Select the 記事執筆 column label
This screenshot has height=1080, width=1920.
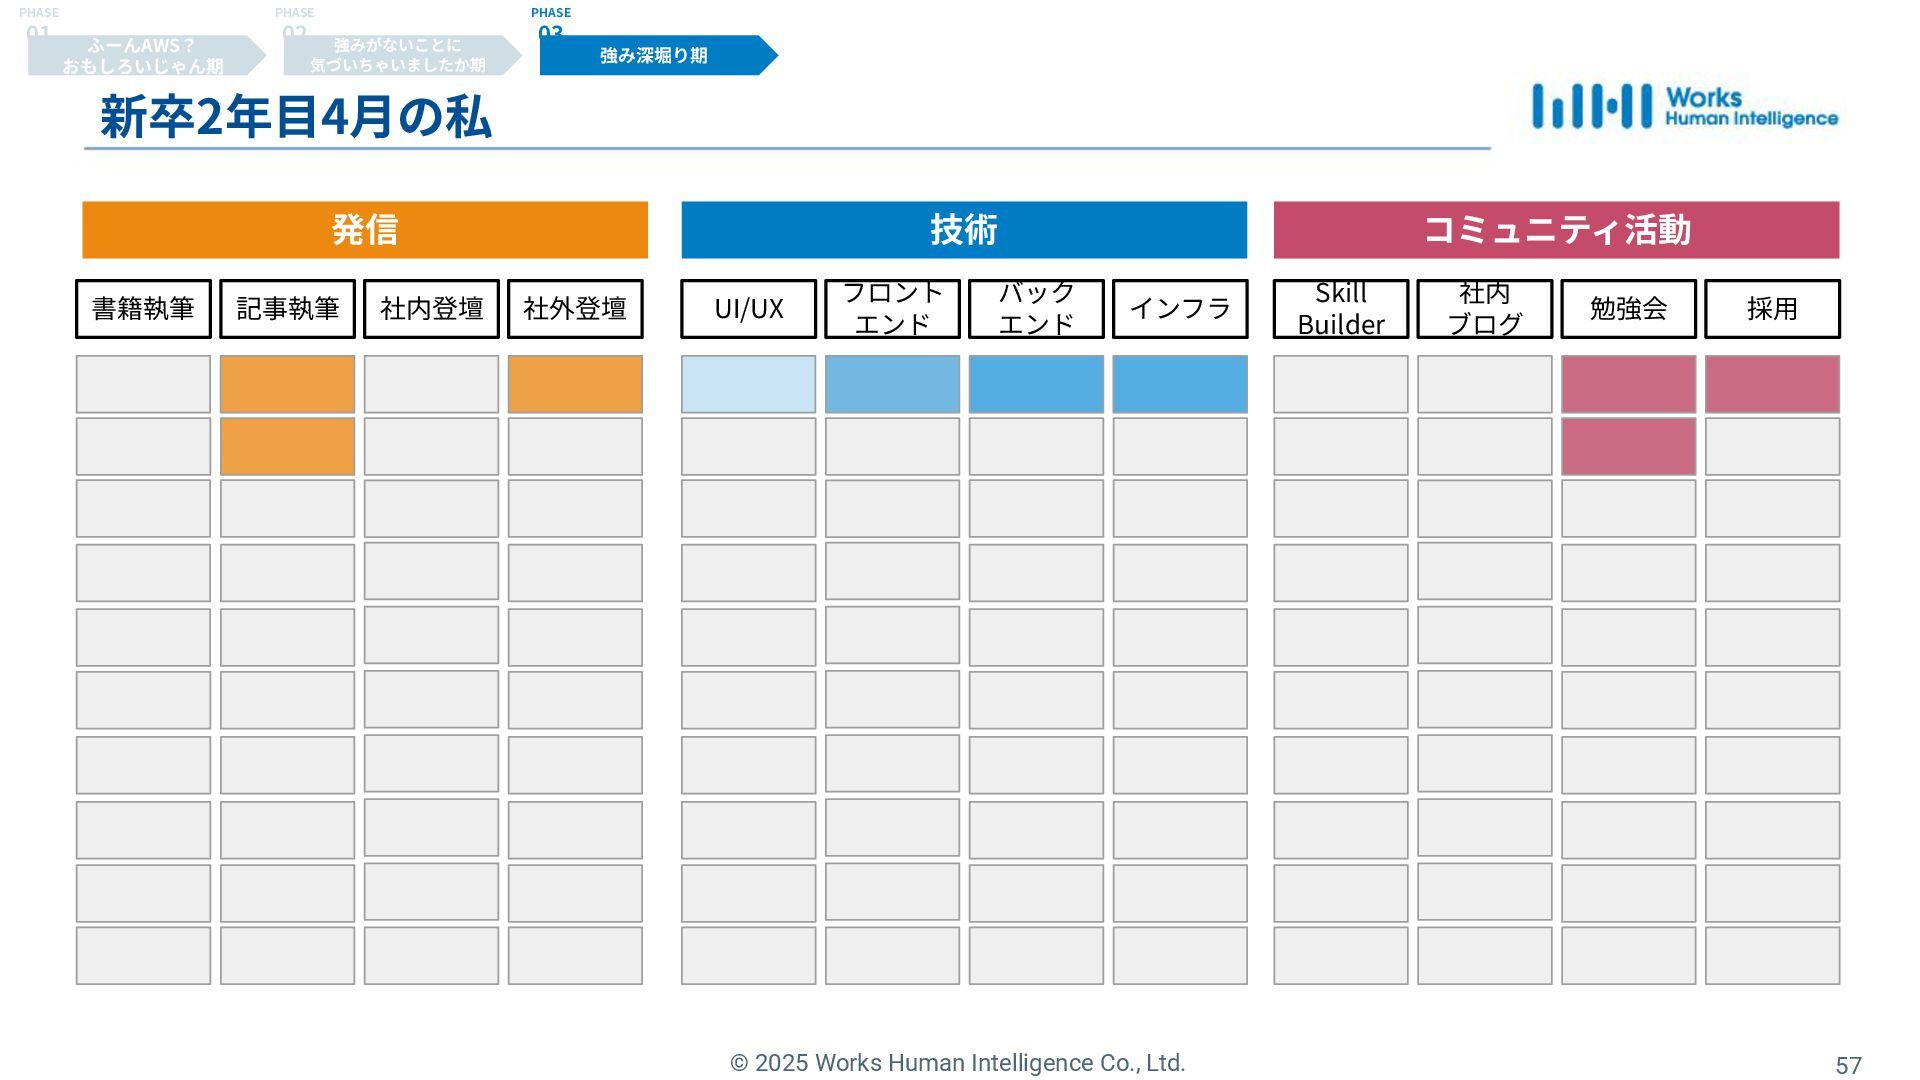287,309
